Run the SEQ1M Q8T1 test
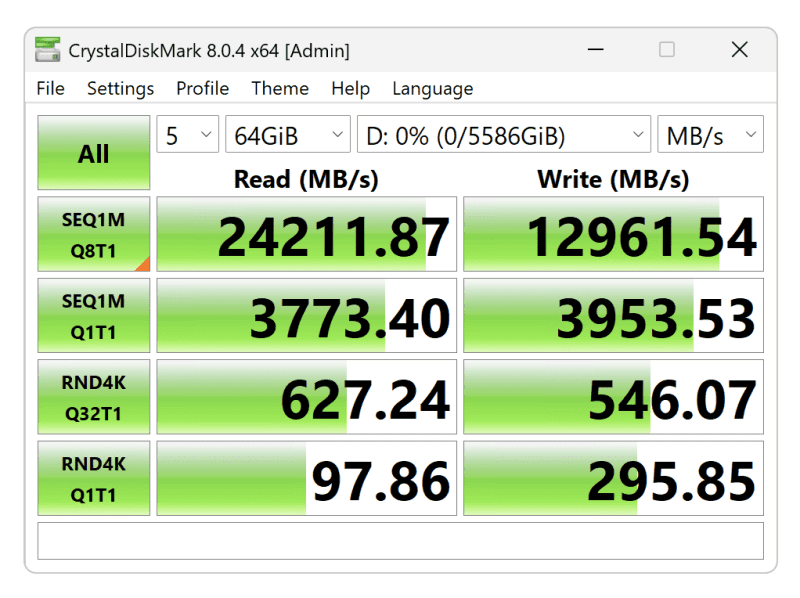Image resolution: width=800 pixels, height=598 pixels. coord(94,234)
